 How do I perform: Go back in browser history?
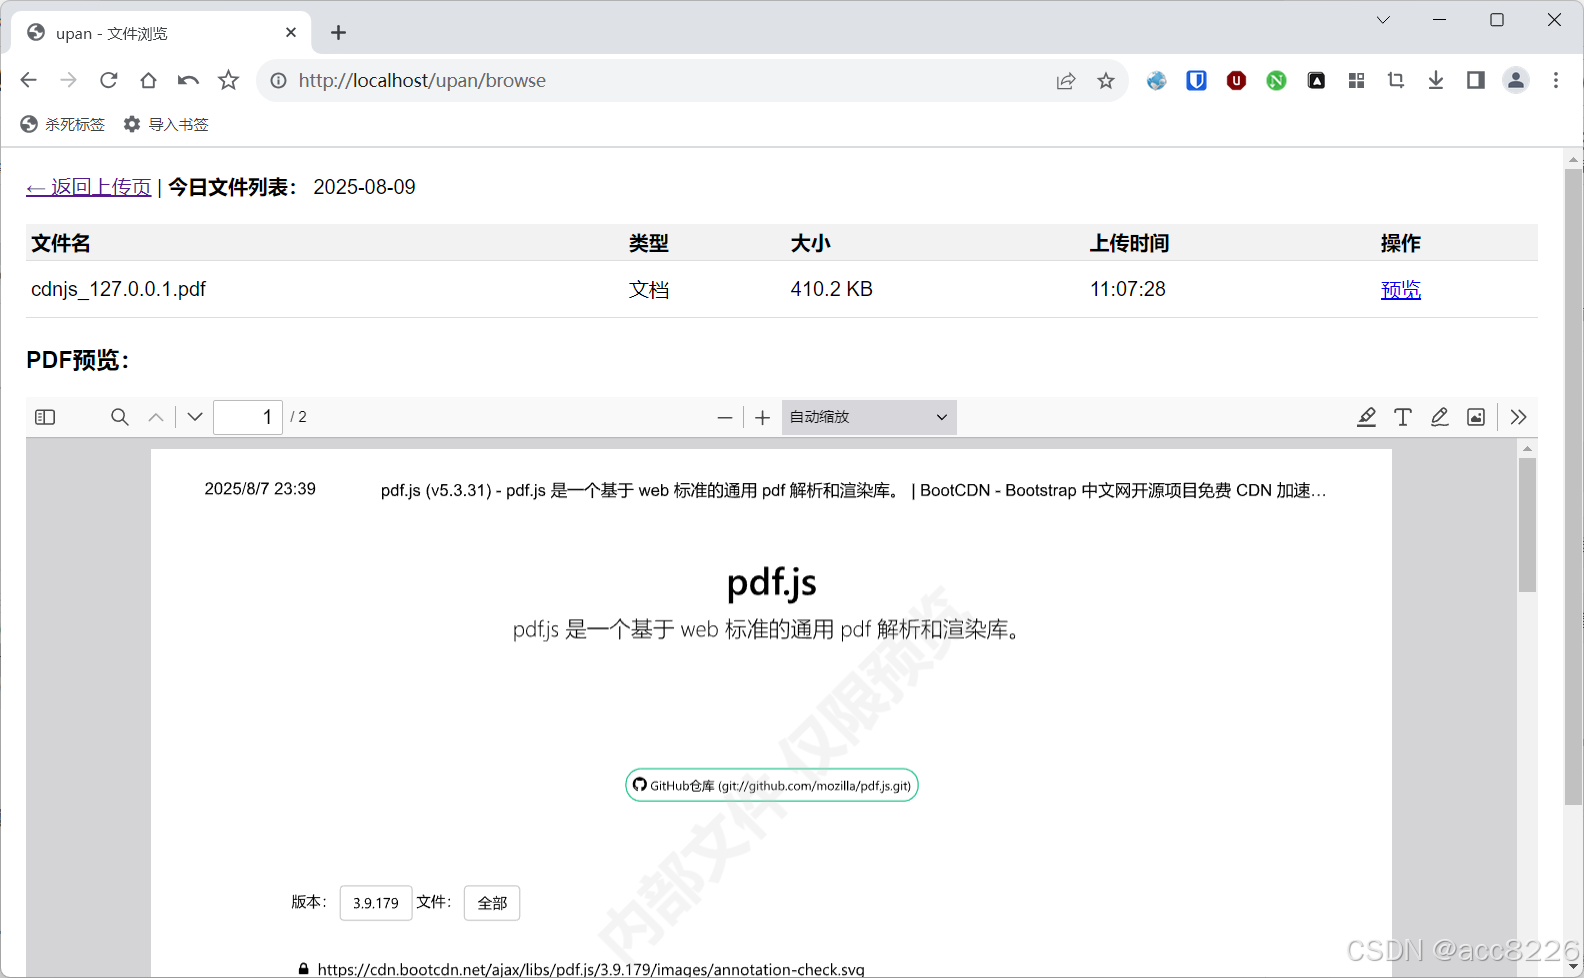(x=29, y=80)
